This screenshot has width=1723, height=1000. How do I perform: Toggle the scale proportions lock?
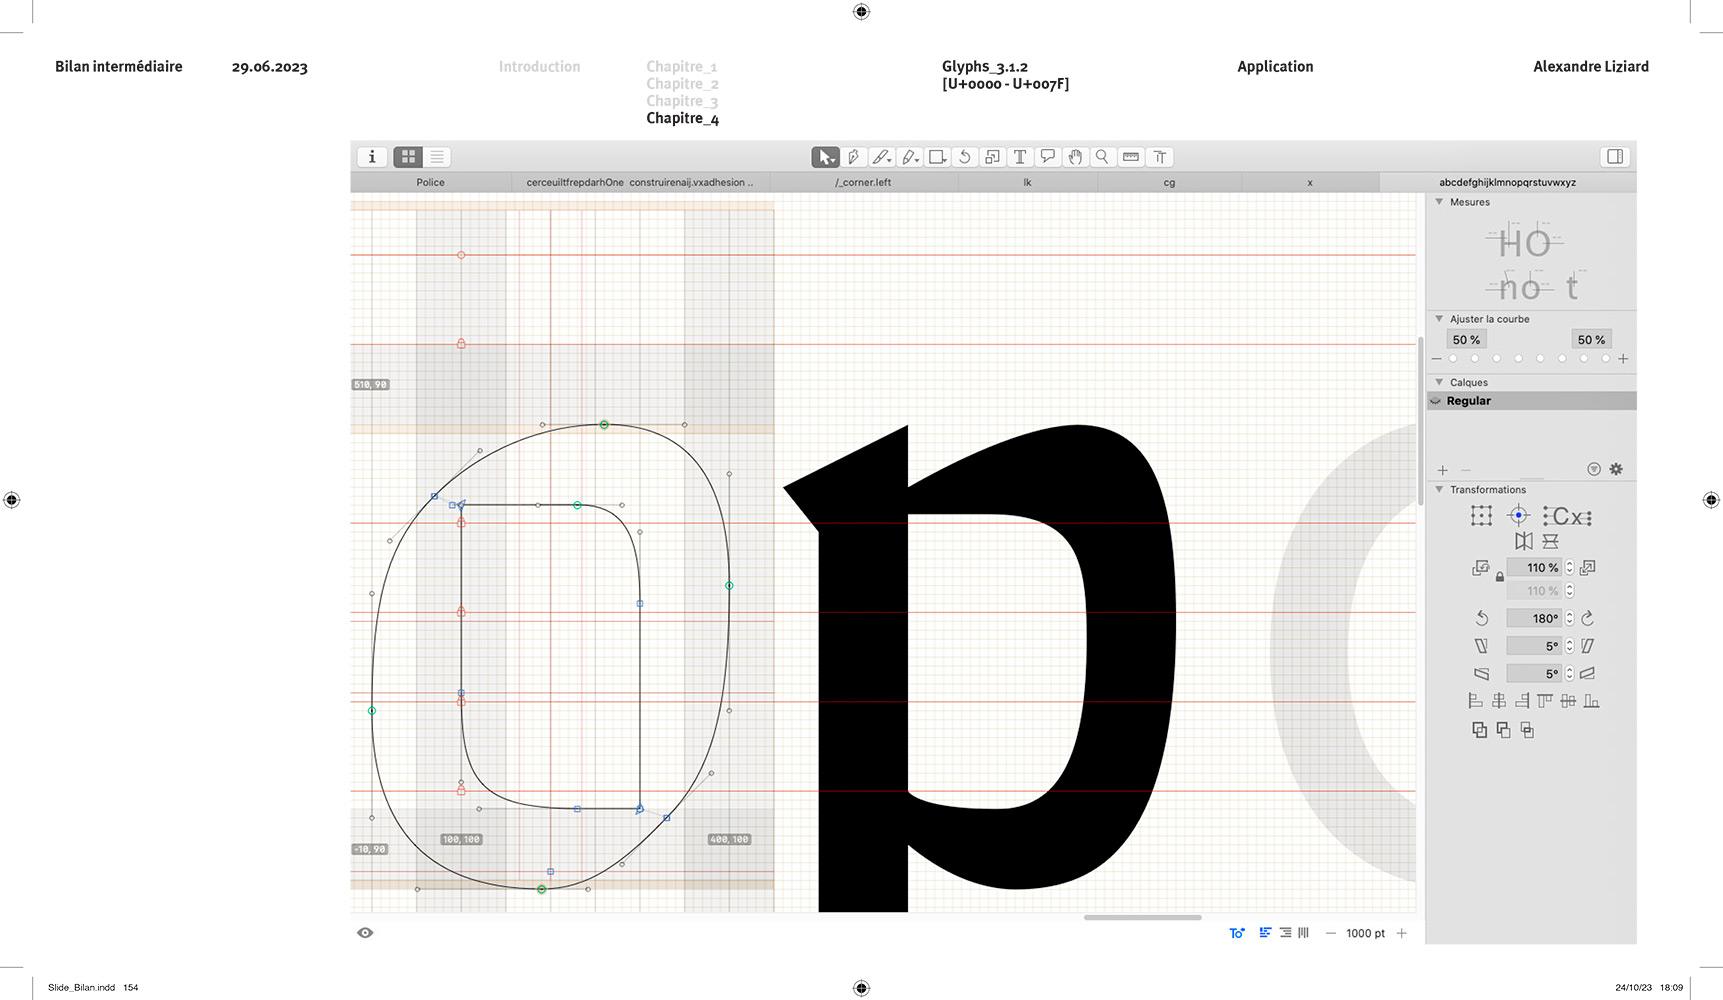pos(1499,577)
